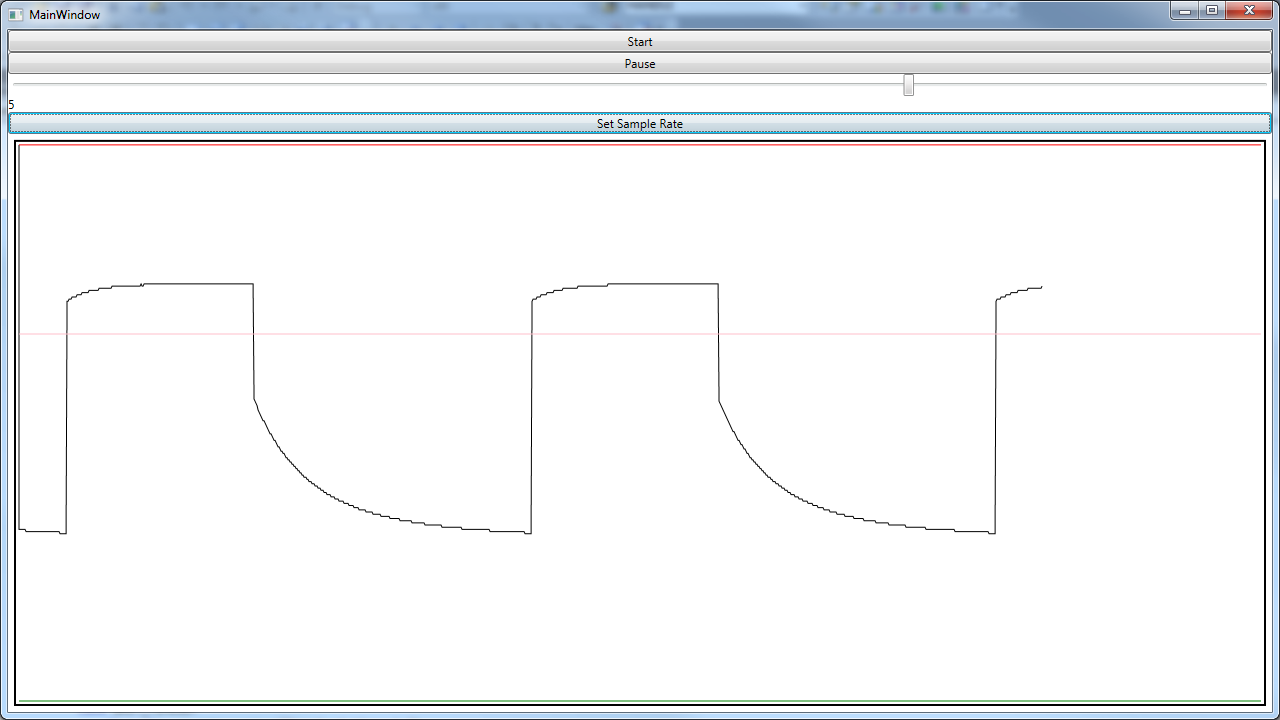Click the Start button
Image resolution: width=1280 pixels, height=720 pixels.
[x=640, y=42]
